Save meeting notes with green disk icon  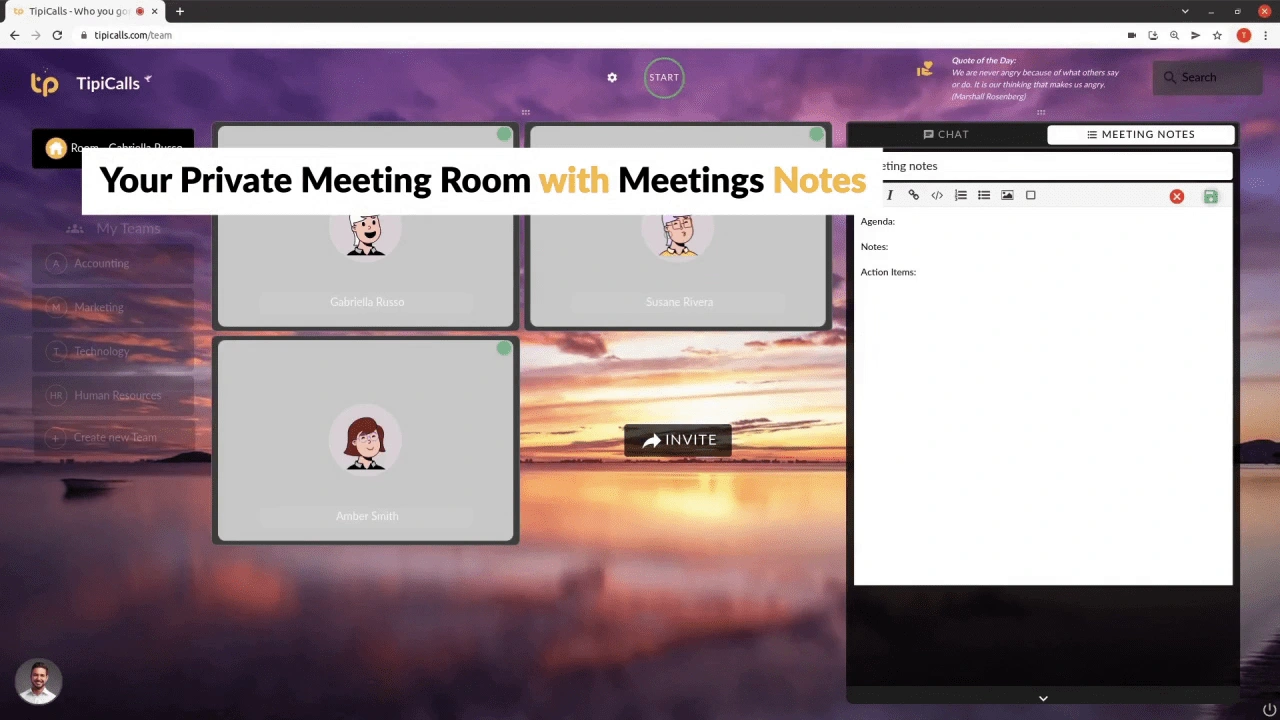(x=1210, y=196)
